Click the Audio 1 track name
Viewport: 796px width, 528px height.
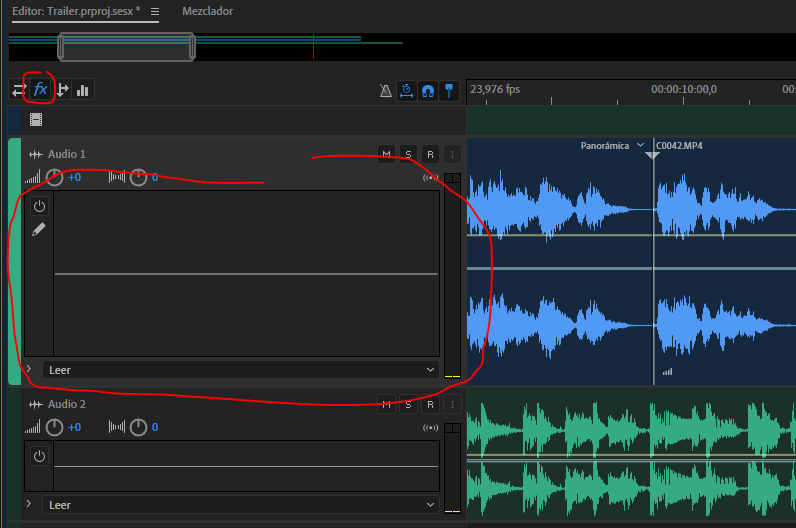click(x=67, y=154)
